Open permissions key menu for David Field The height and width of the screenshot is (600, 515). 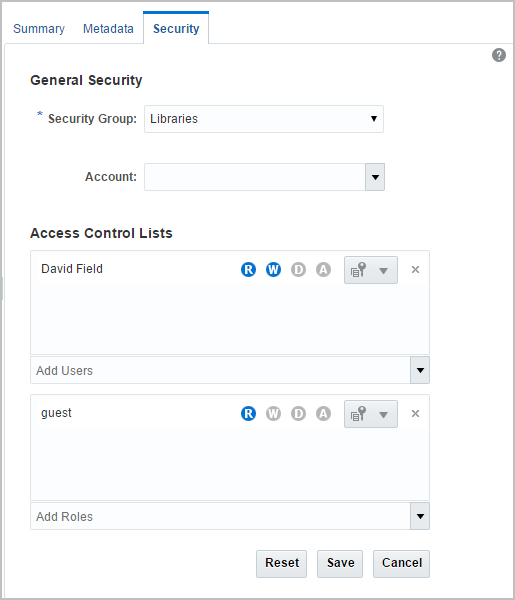(x=371, y=270)
